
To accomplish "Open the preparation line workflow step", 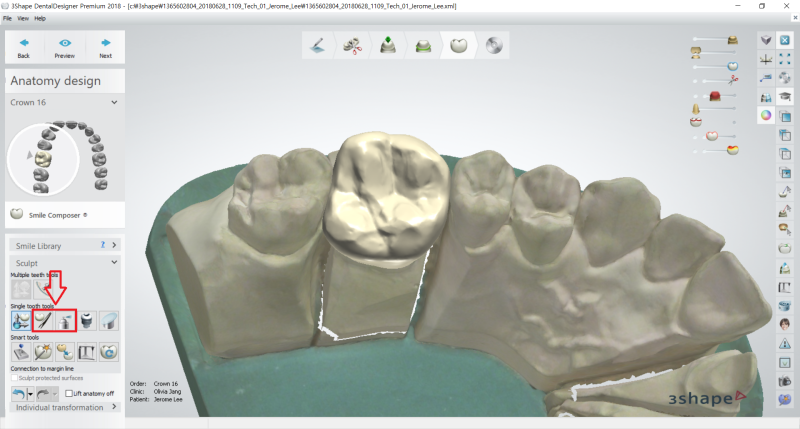I will pyautogui.click(x=318, y=45).
